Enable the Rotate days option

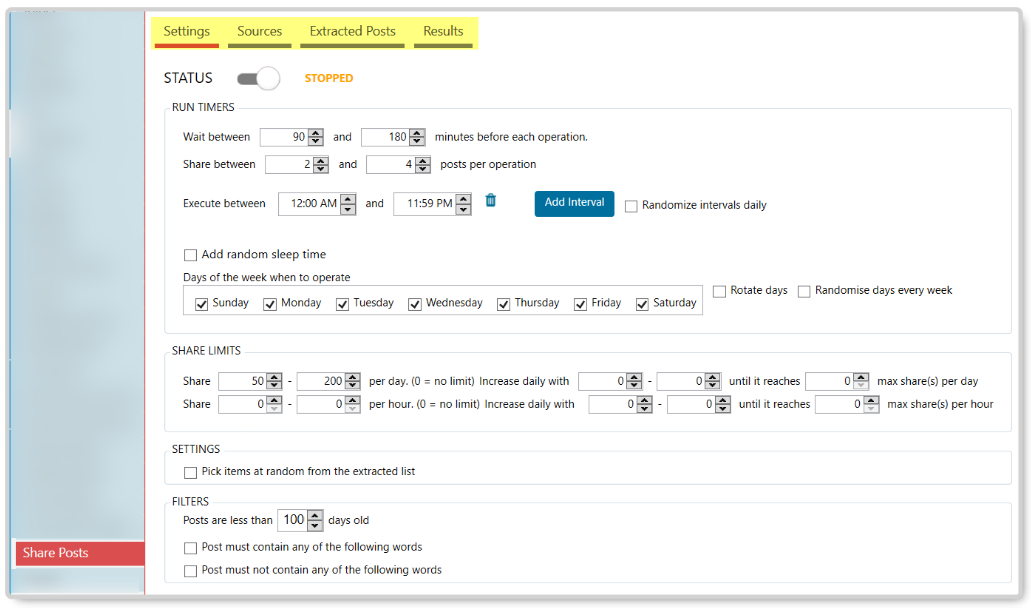click(719, 291)
